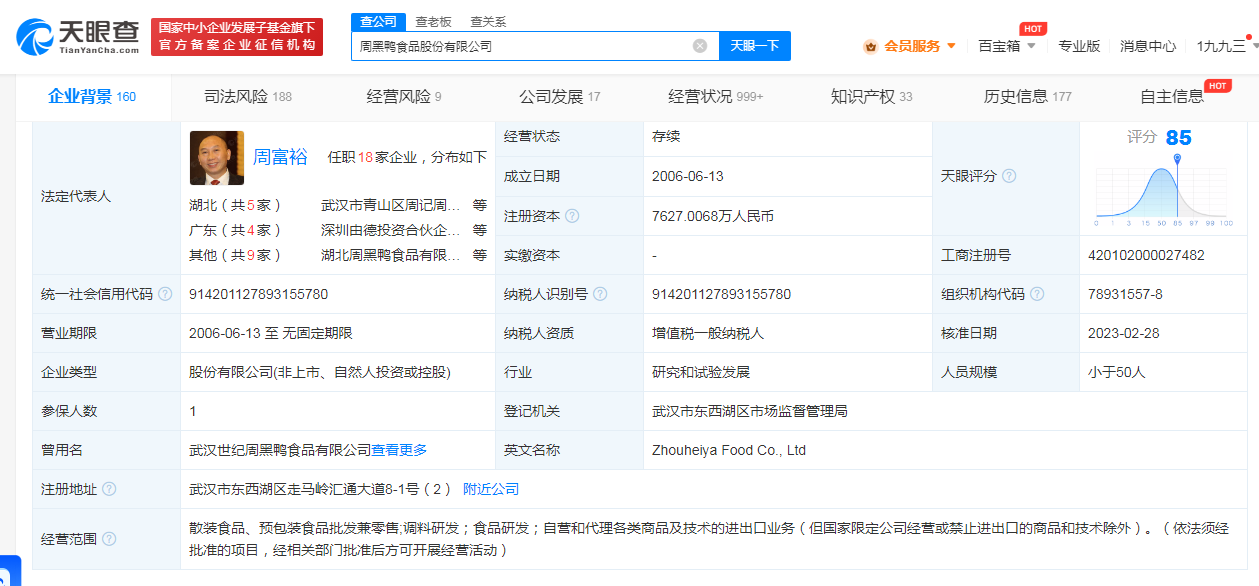The height and width of the screenshot is (586, 1259).
Task: Click the 天眼一下 search button
Action: point(755,46)
